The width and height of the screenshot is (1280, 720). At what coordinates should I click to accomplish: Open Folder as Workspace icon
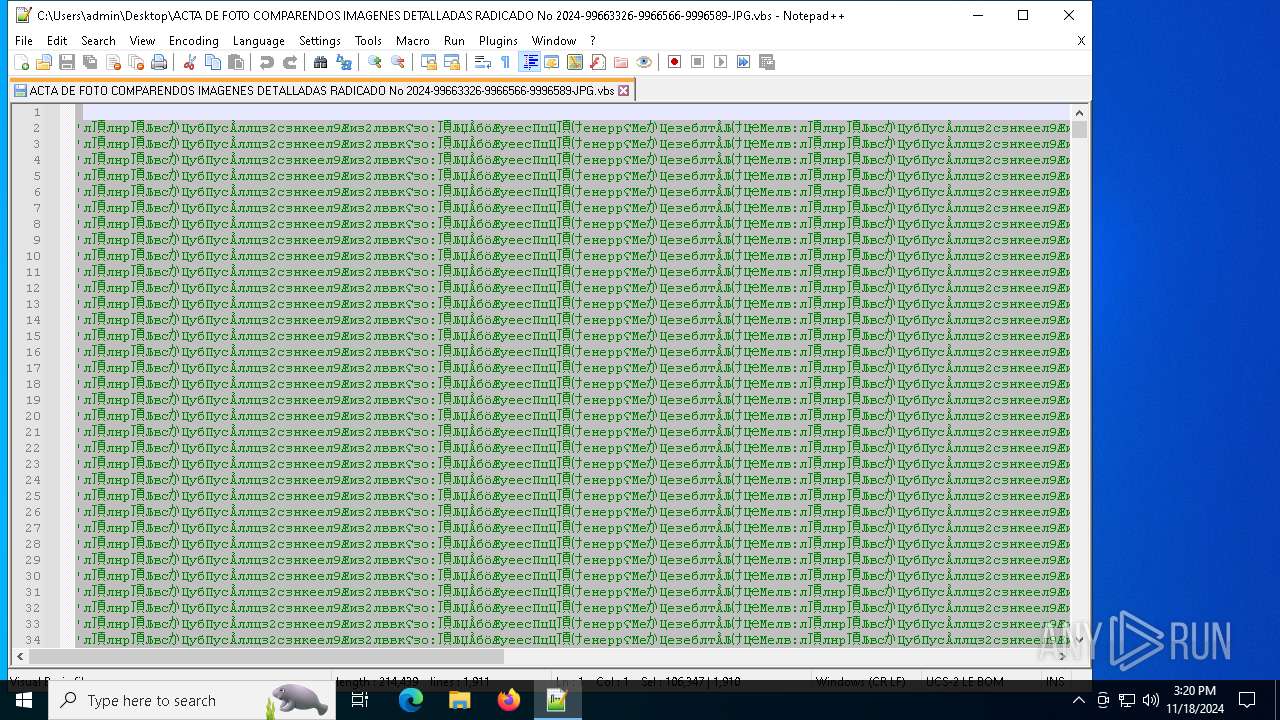pos(621,62)
